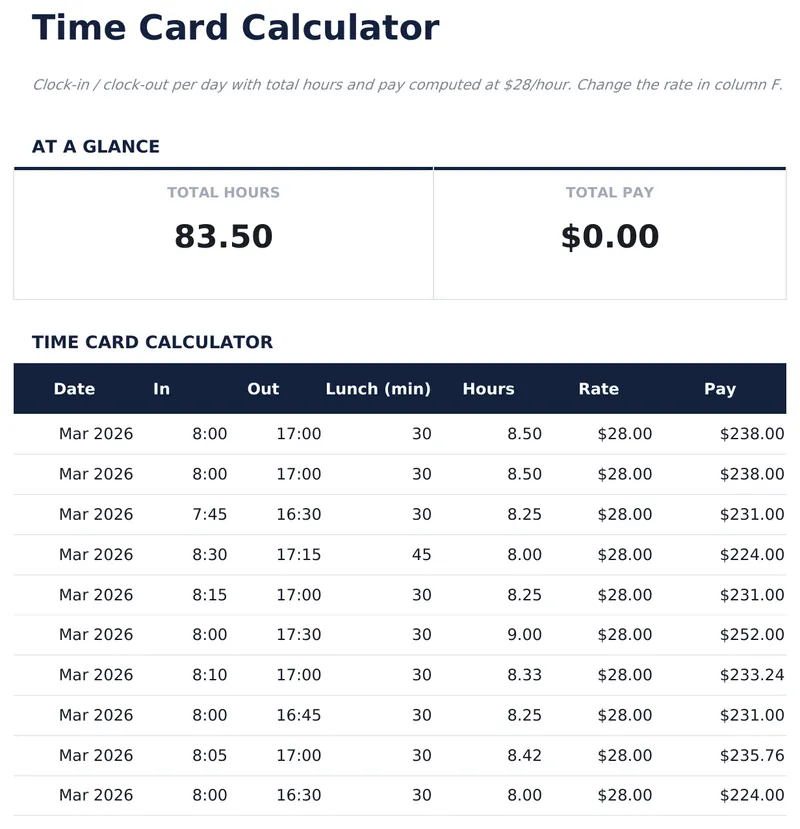Image resolution: width=800 pixels, height=829 pixels.
Task: Click the Hours column header
Action: click(488, 389)
